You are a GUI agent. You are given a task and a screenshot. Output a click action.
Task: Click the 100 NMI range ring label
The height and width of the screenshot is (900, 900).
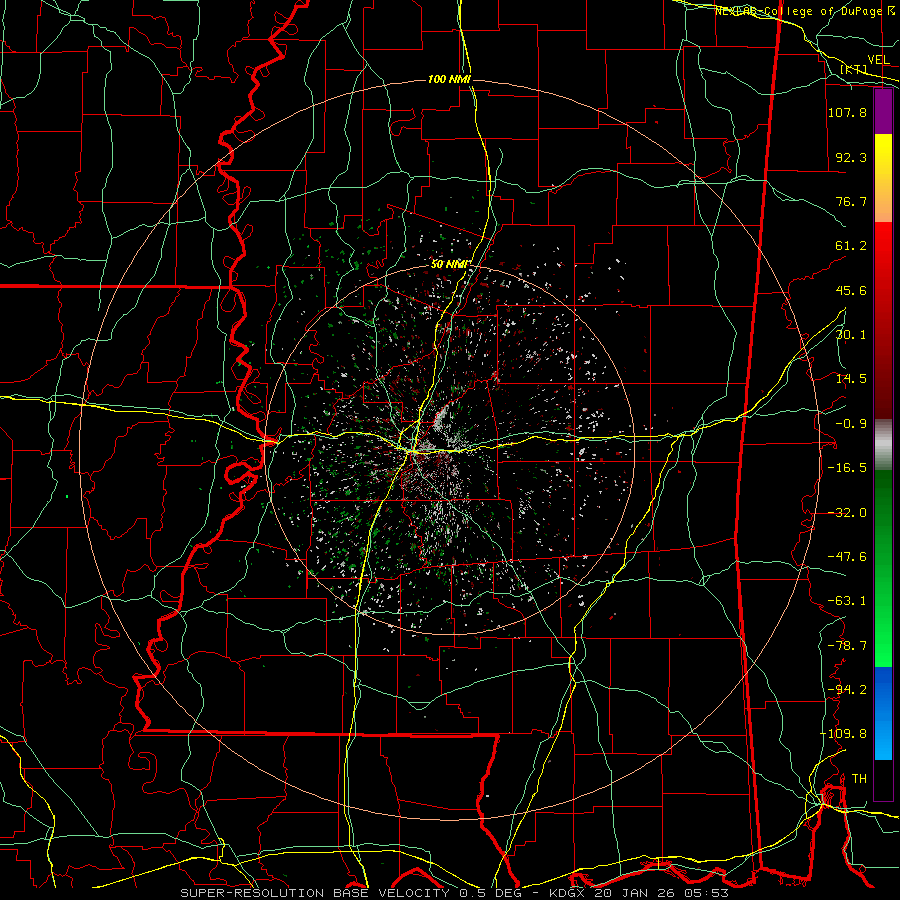449,79
